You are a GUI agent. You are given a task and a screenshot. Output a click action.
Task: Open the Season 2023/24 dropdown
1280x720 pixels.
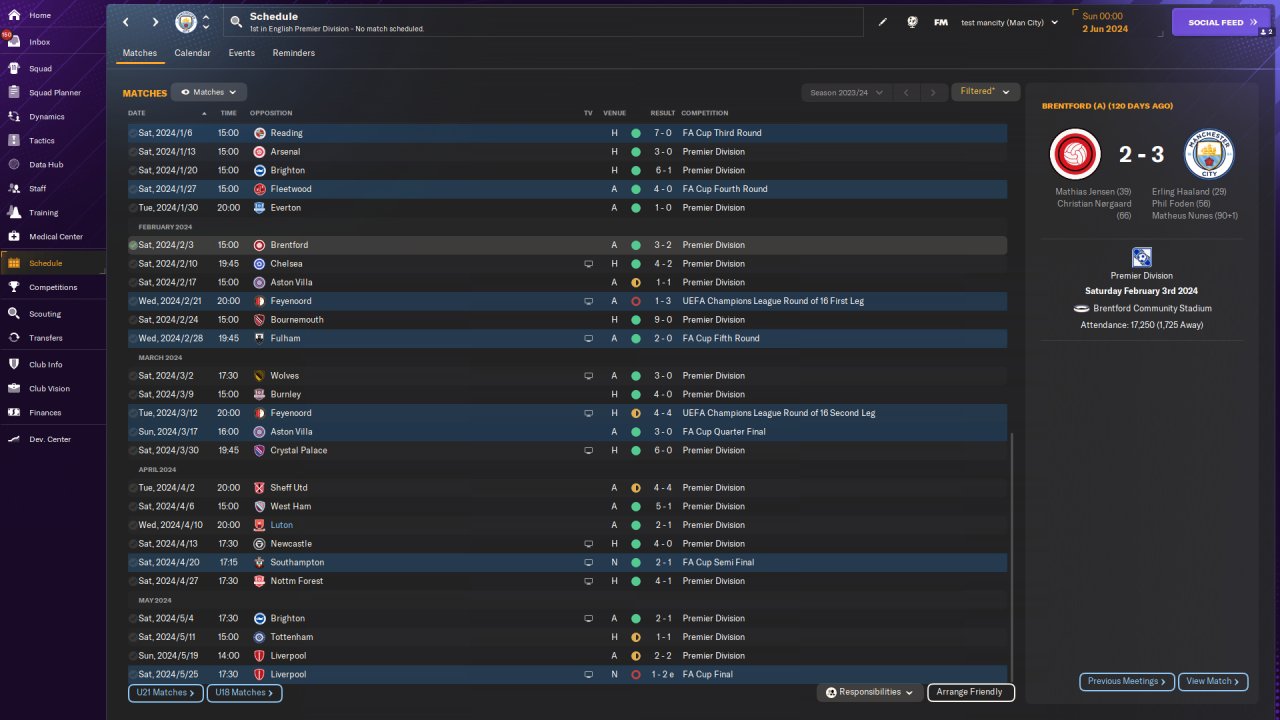pyautogui.click(x=847, y=93)
